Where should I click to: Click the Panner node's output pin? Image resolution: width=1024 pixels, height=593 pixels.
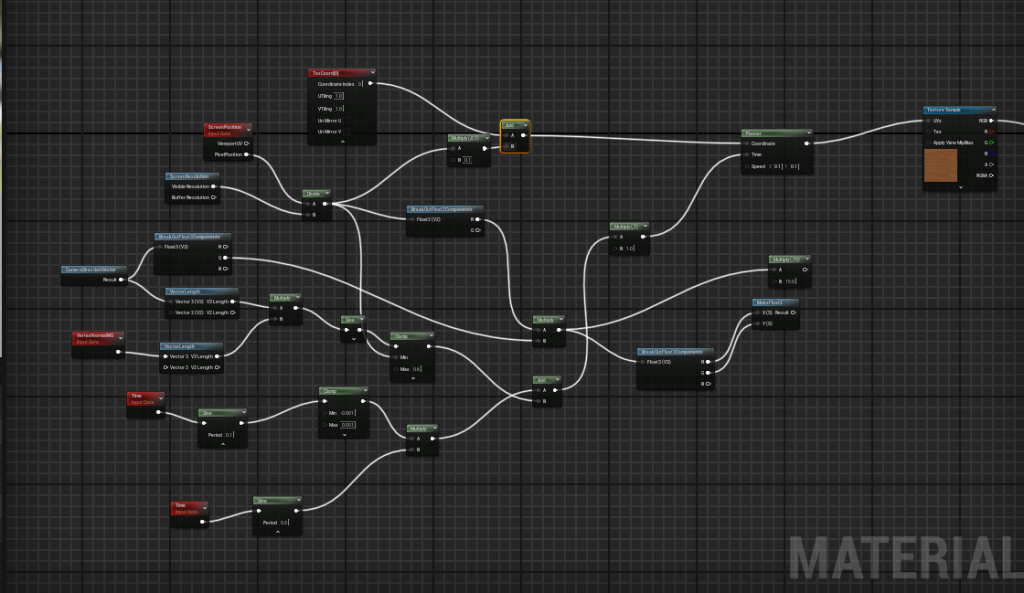(807, 144)
